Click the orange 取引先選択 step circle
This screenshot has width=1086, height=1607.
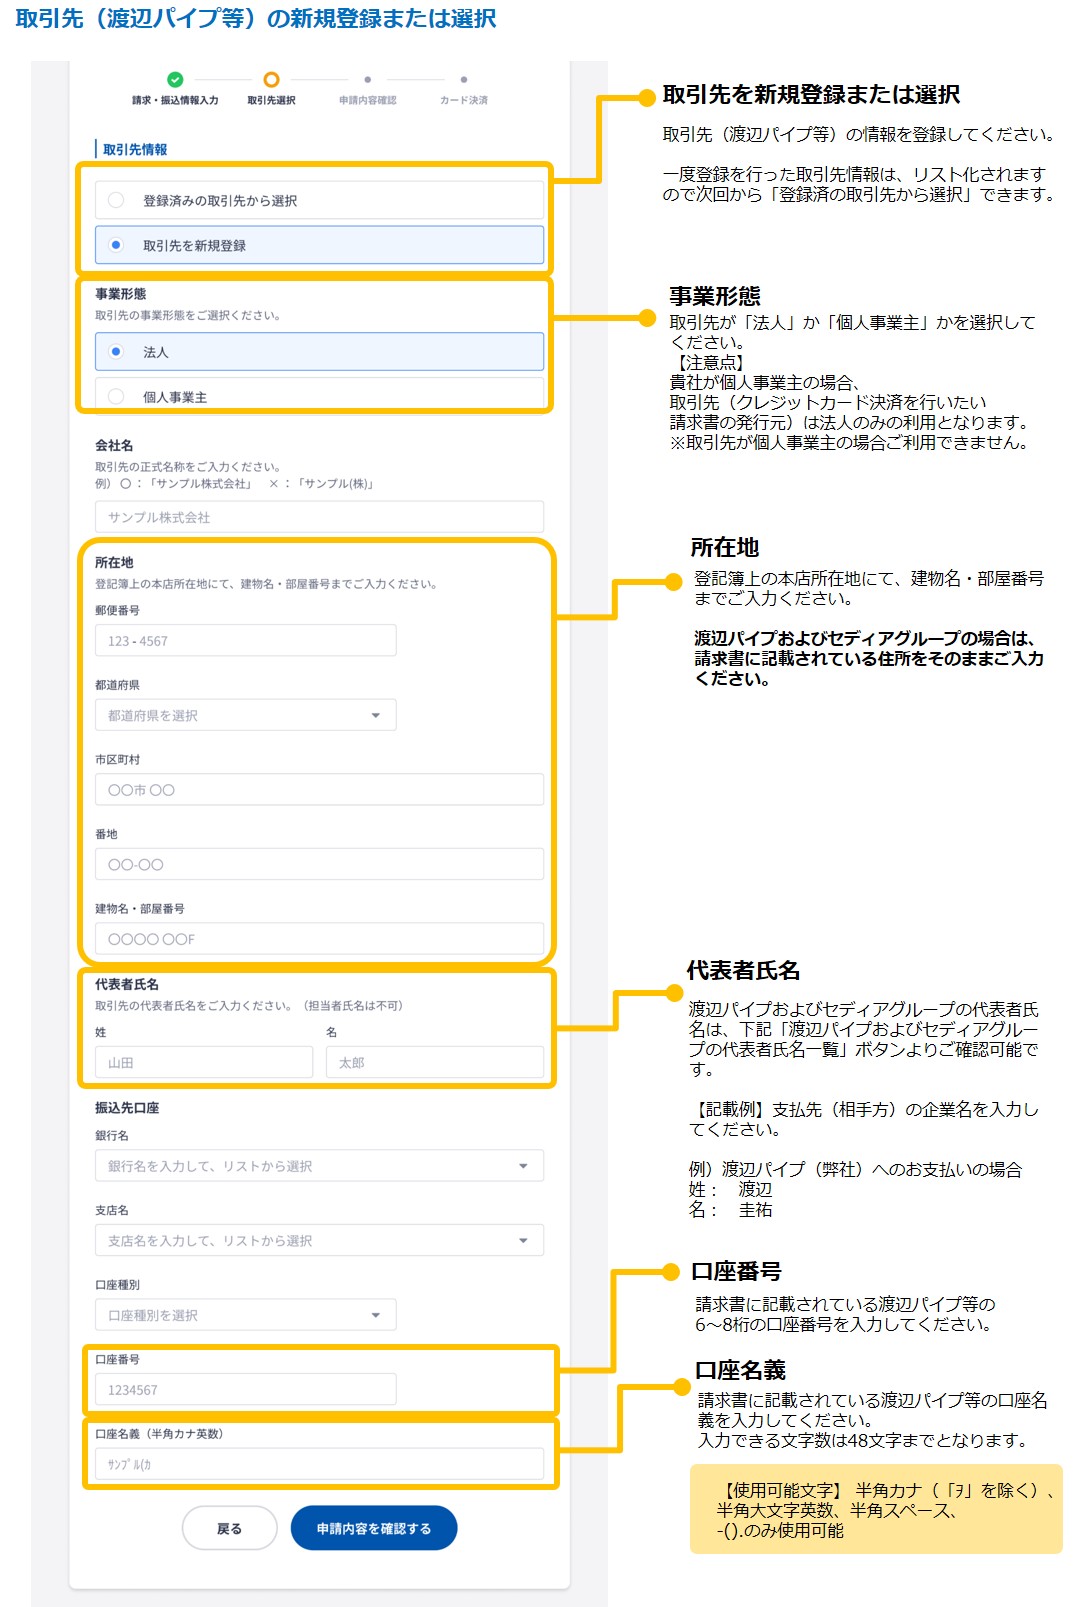pos(271,80)
